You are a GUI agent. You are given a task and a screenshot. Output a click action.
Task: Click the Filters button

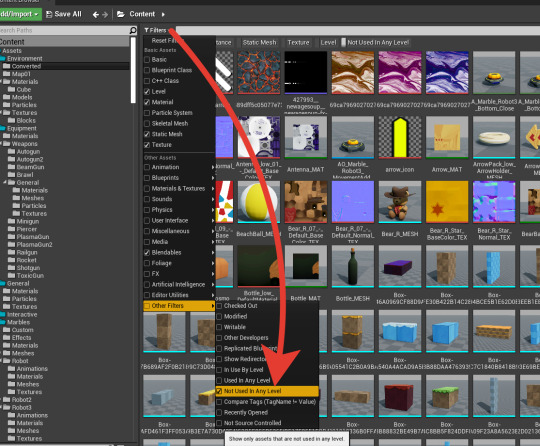157,30
